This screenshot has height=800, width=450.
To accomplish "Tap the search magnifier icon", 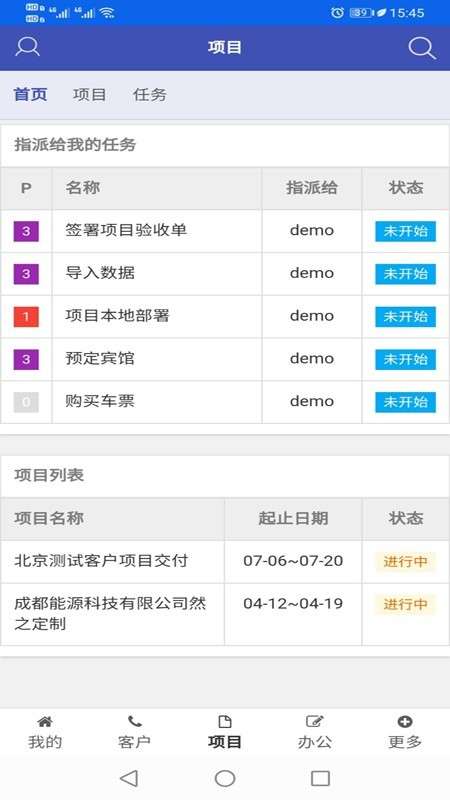I will [x=421, y=47].
